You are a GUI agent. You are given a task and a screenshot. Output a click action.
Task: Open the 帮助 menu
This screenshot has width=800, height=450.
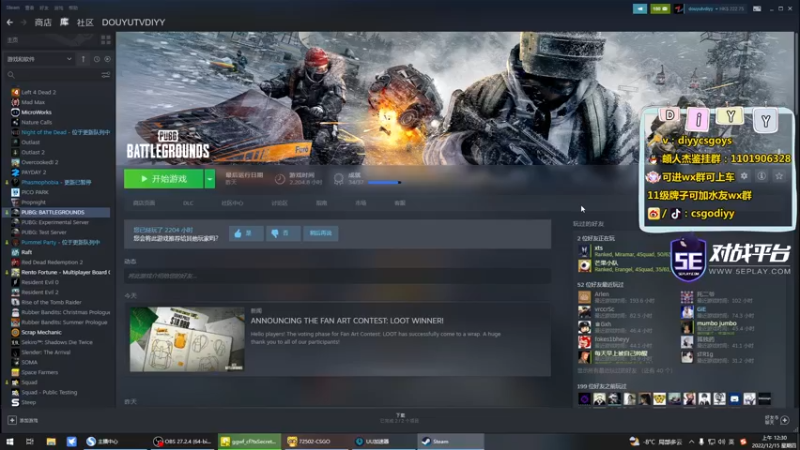pyautogui.click(x=73, y=8)
